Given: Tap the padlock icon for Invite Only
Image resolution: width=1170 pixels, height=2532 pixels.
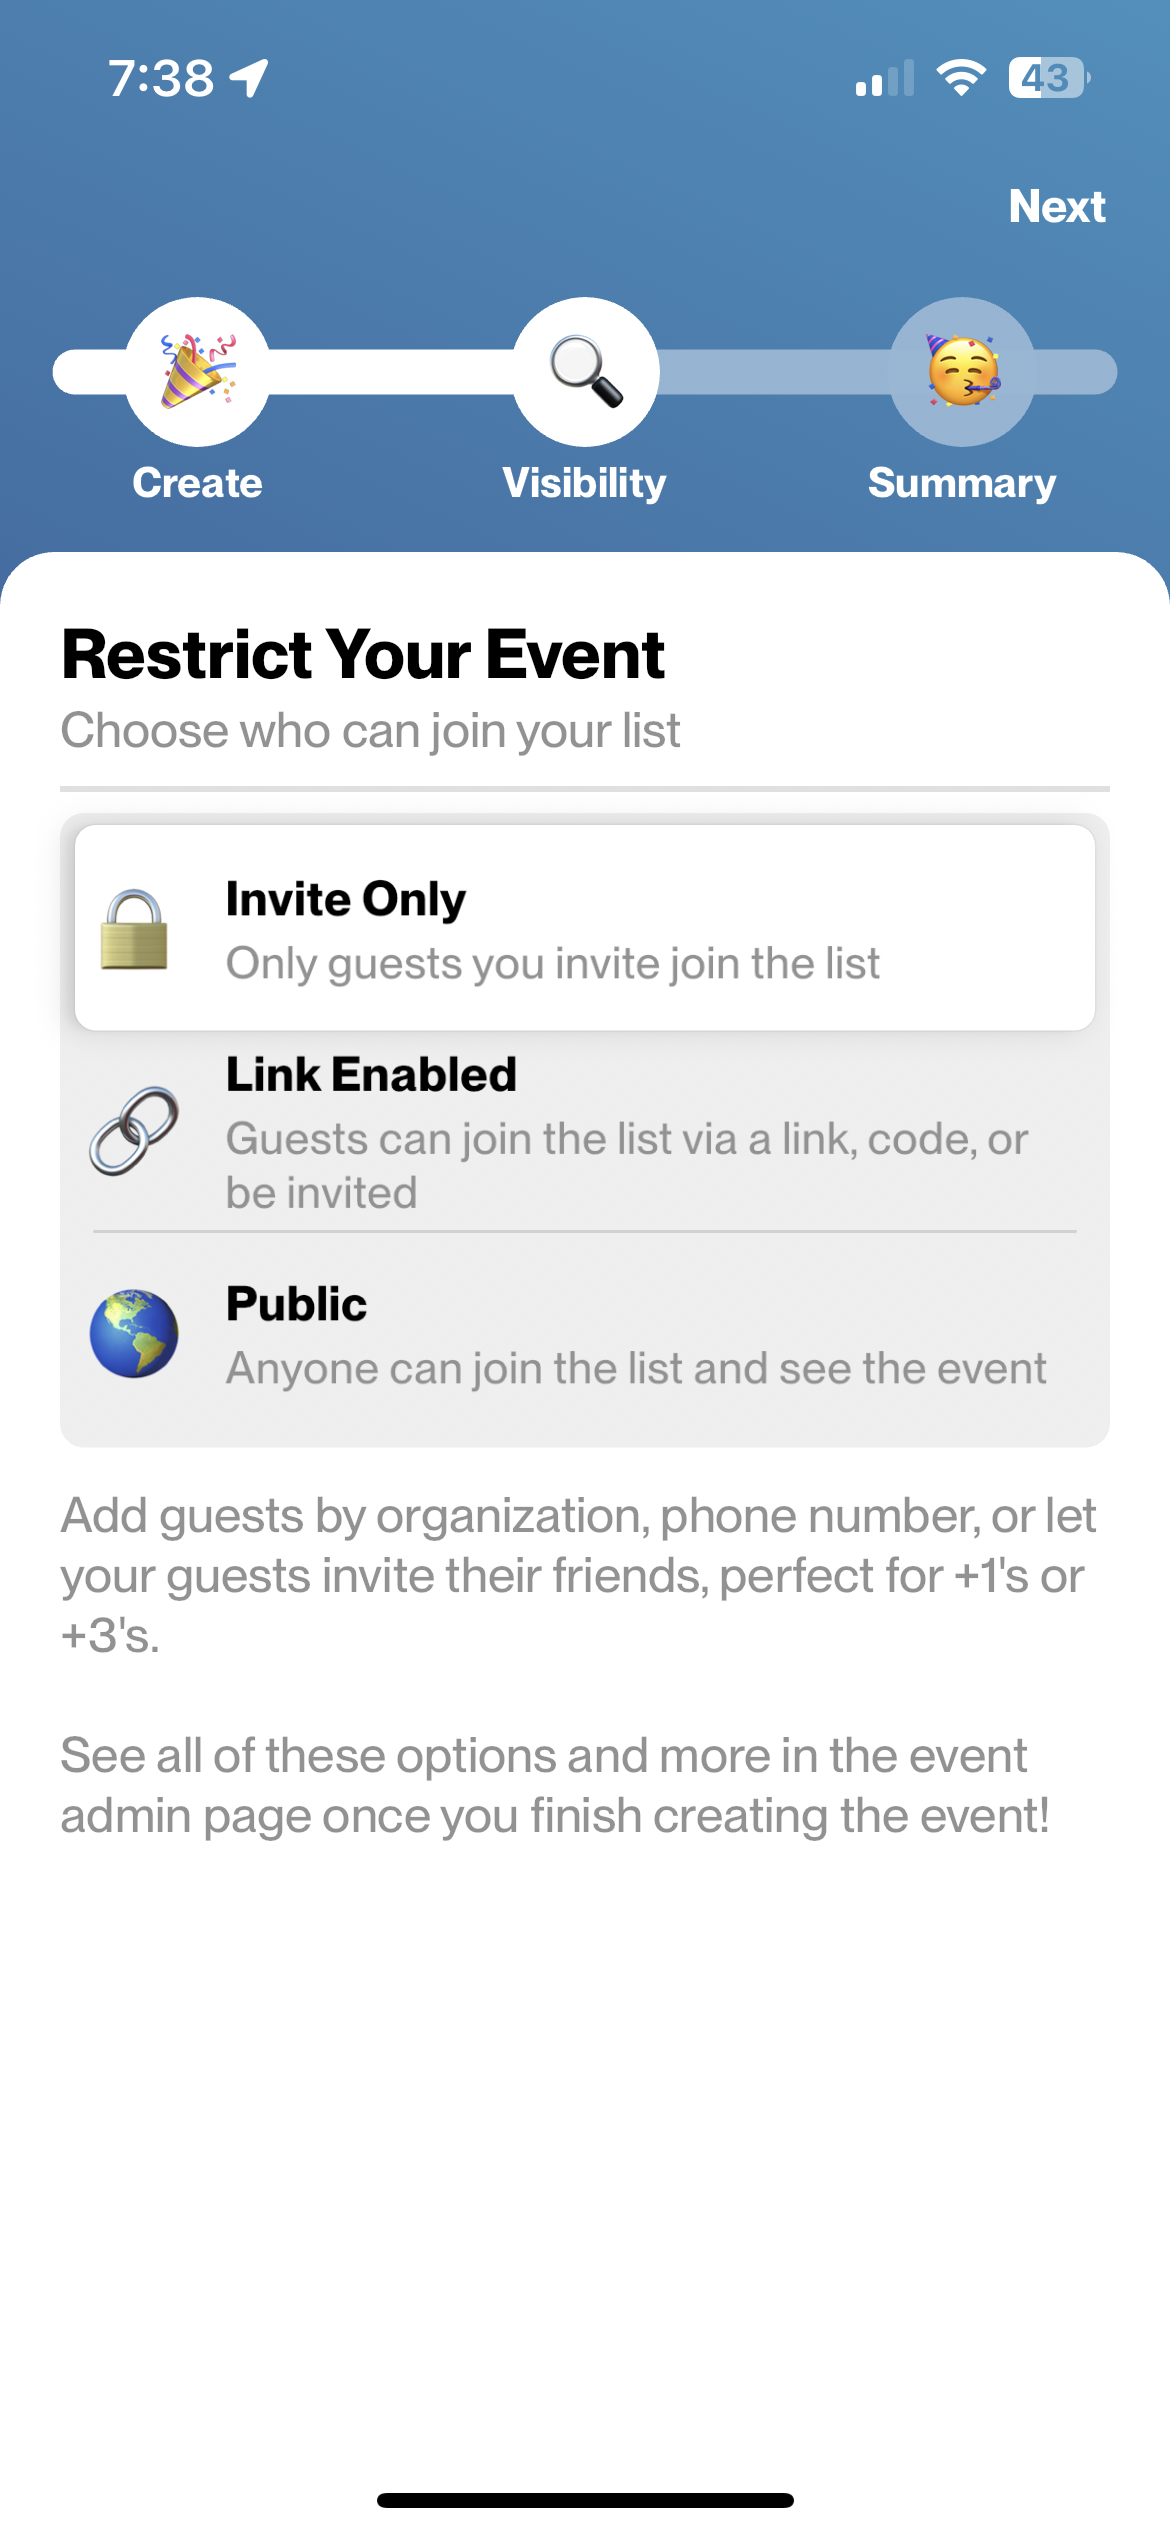Looking at the screenshot, I should (x=134, y=929).
